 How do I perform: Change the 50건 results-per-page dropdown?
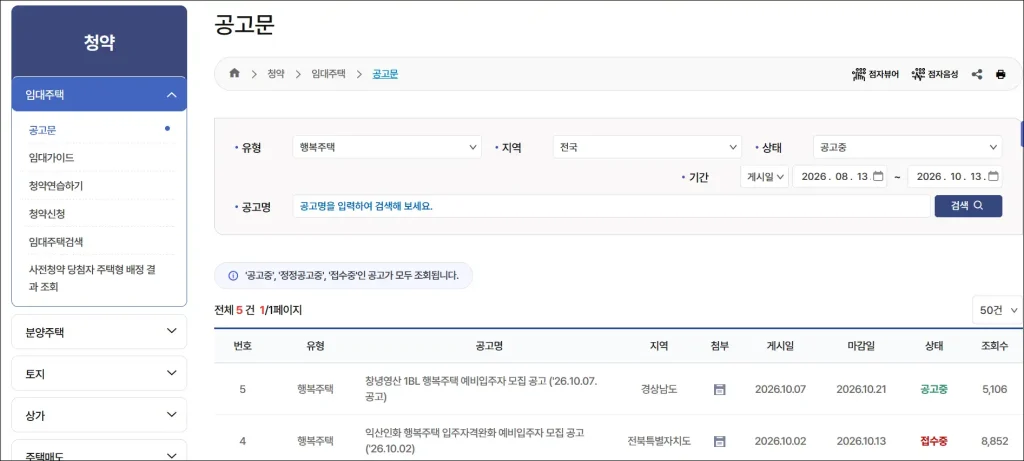997,310
